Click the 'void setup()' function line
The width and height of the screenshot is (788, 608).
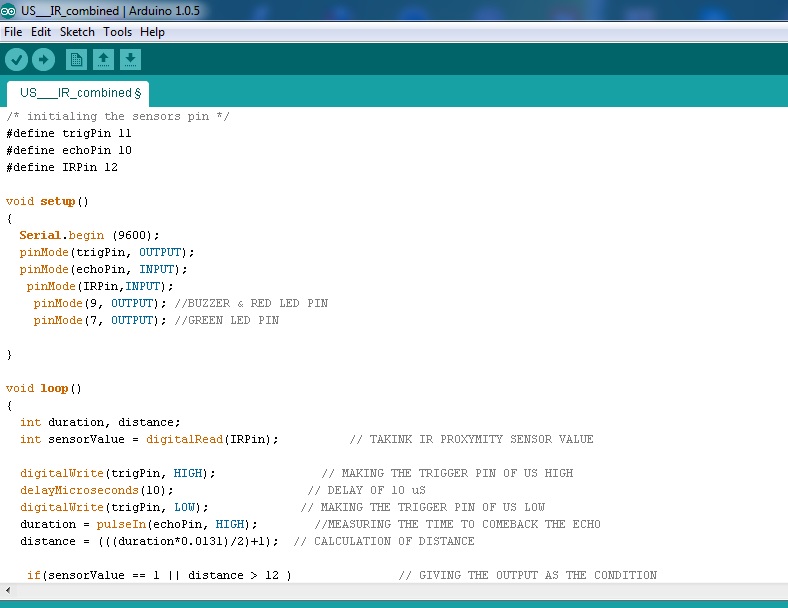tap(48, 201)
